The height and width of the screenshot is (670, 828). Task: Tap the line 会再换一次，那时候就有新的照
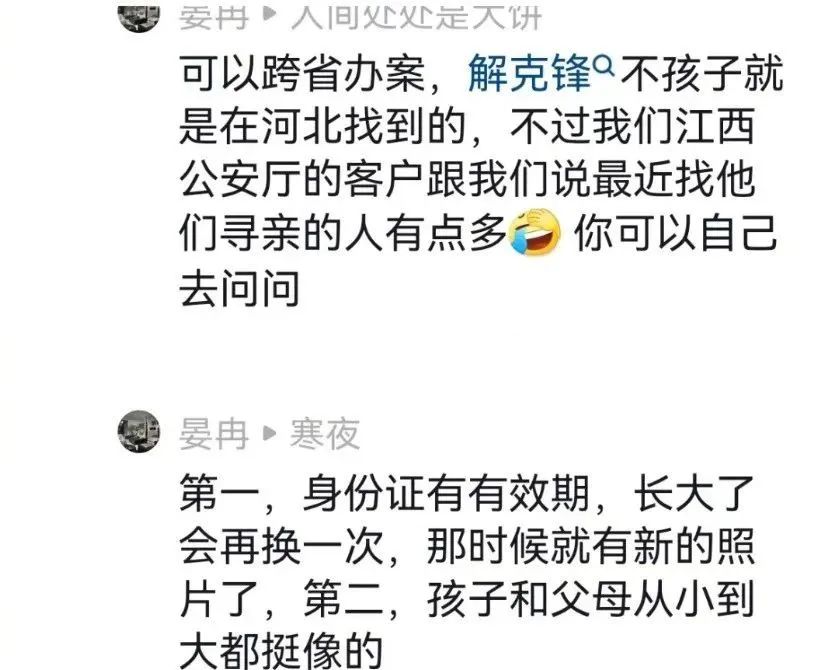tap(467, 546)
